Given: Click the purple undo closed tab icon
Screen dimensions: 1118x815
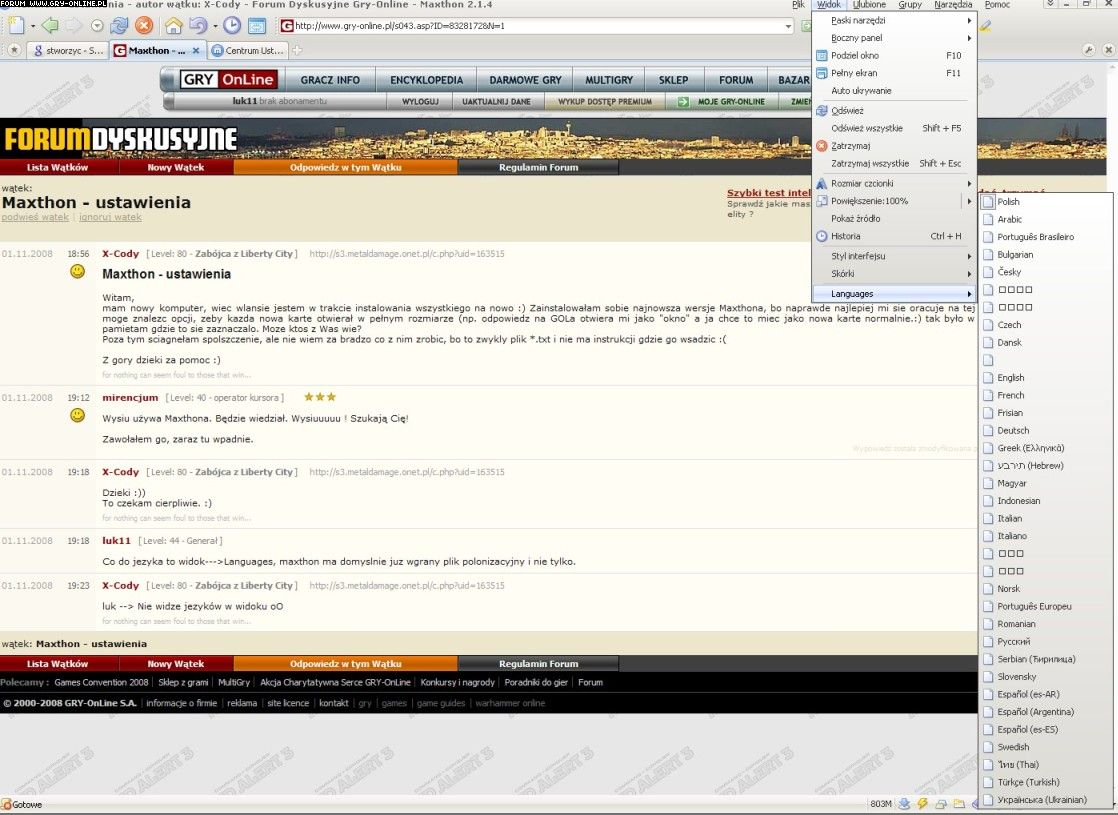Looking at the screenshot, I should coord(198,26).
